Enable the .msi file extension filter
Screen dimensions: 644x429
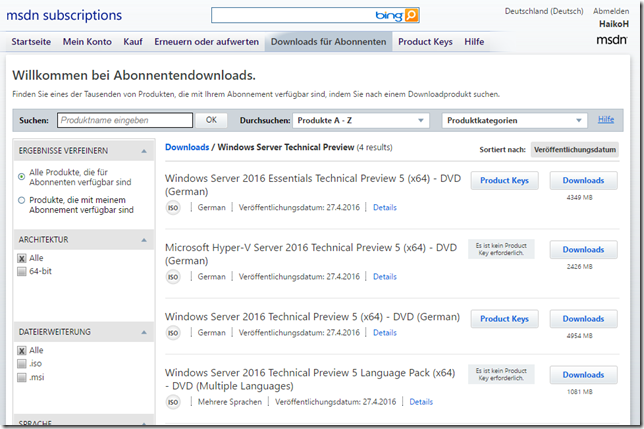coord(22,377)
